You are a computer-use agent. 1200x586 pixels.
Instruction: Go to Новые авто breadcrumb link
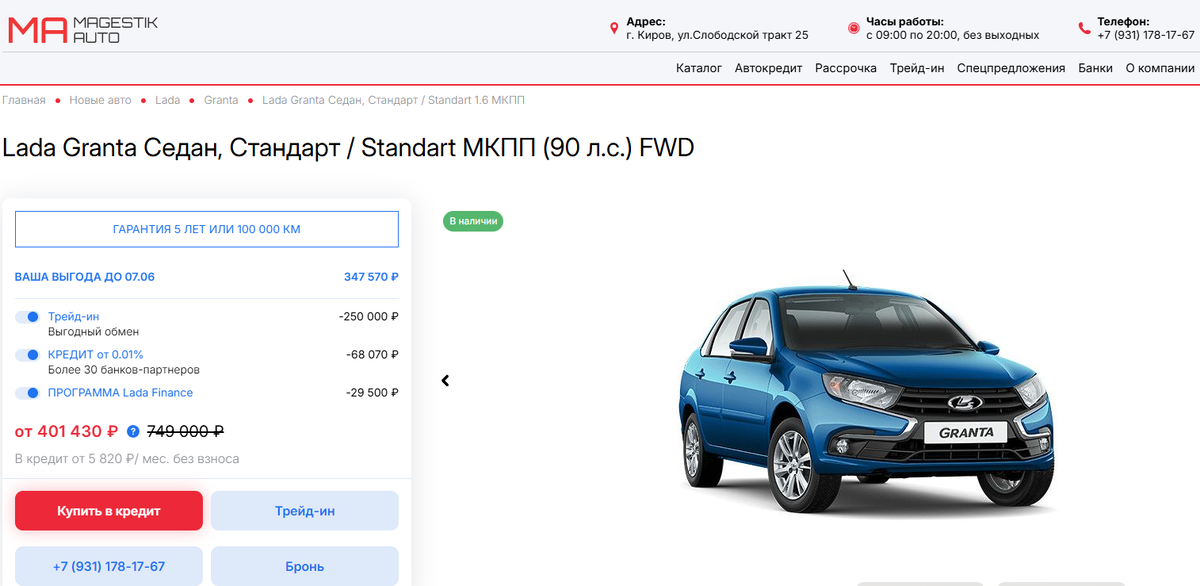[100, 100]
